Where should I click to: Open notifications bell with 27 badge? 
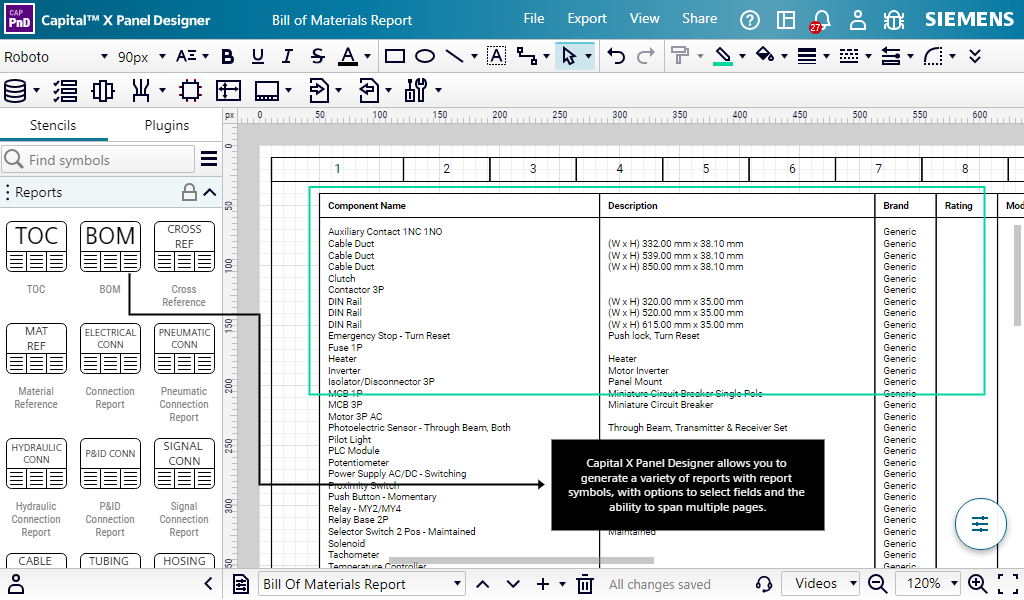click(x=821, y=20)
